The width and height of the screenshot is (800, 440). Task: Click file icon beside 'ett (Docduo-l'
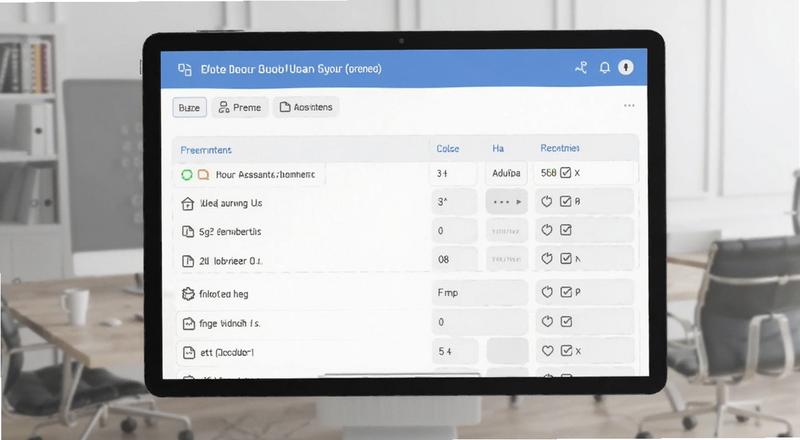pos(189,353)
